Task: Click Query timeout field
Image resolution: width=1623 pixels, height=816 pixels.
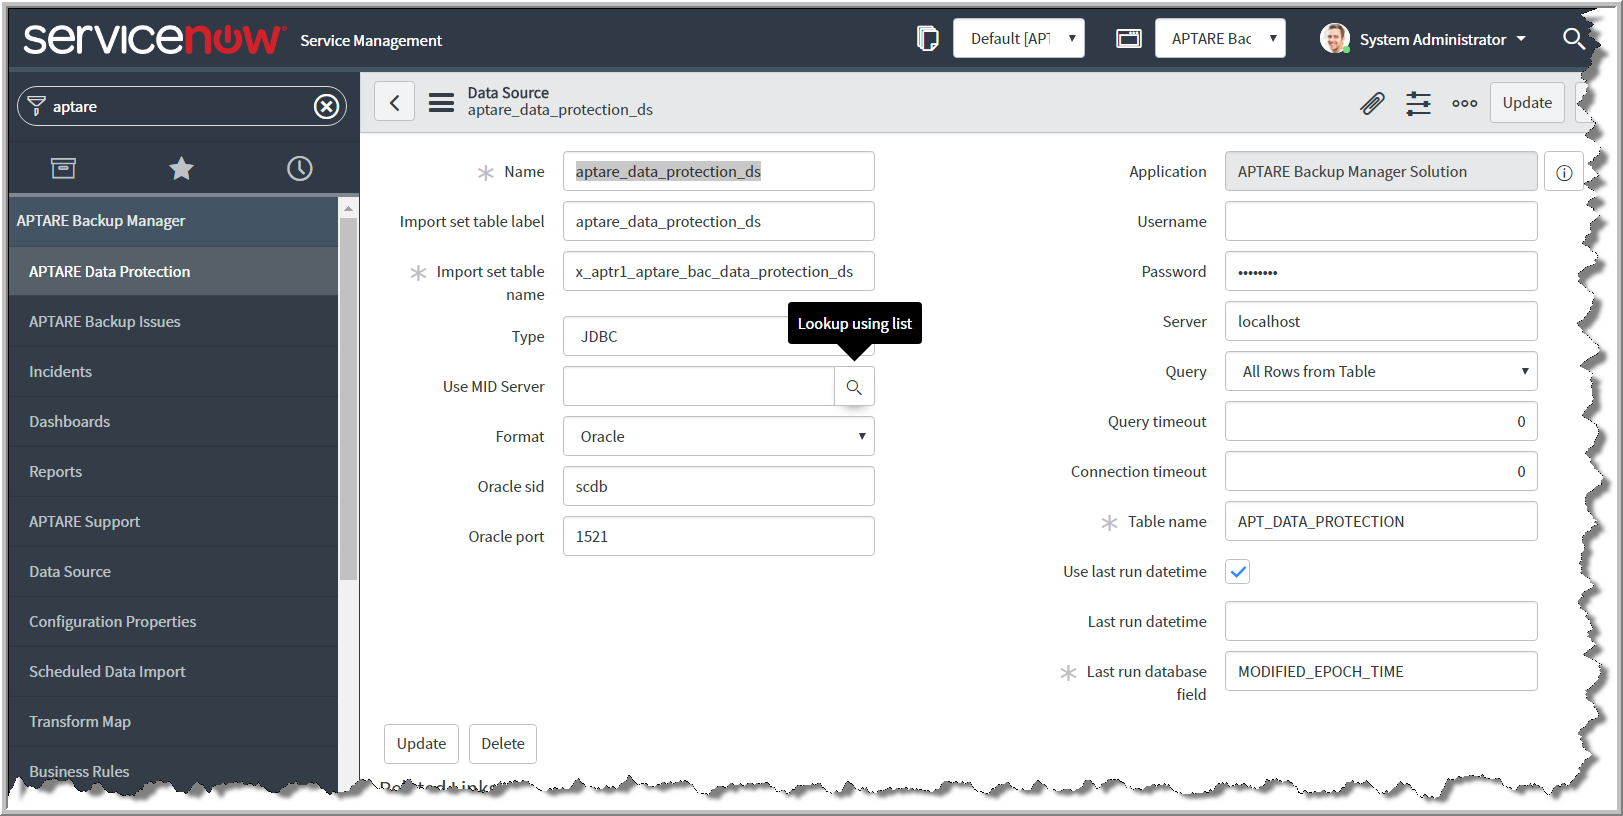Action: tap(1381, 421)
